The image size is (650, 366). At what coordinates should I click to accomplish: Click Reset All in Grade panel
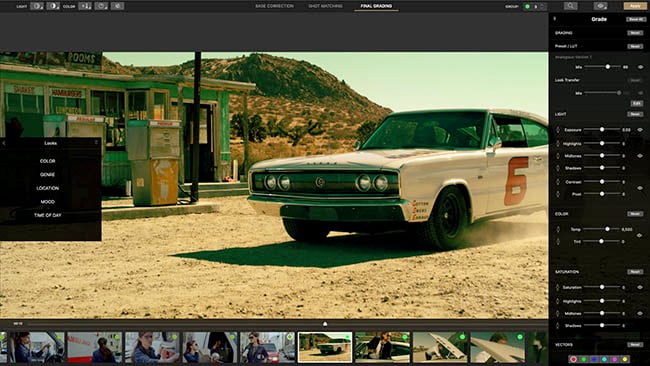pyautogui.click(x=635, y=19)
